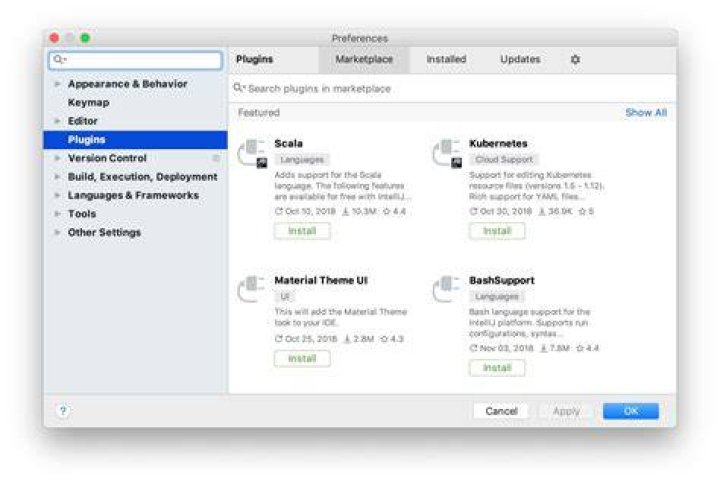Image resolution: width=720 pixels, height=485 pixels.
Task: Focus the settings search field
Action: click(135, 60)
